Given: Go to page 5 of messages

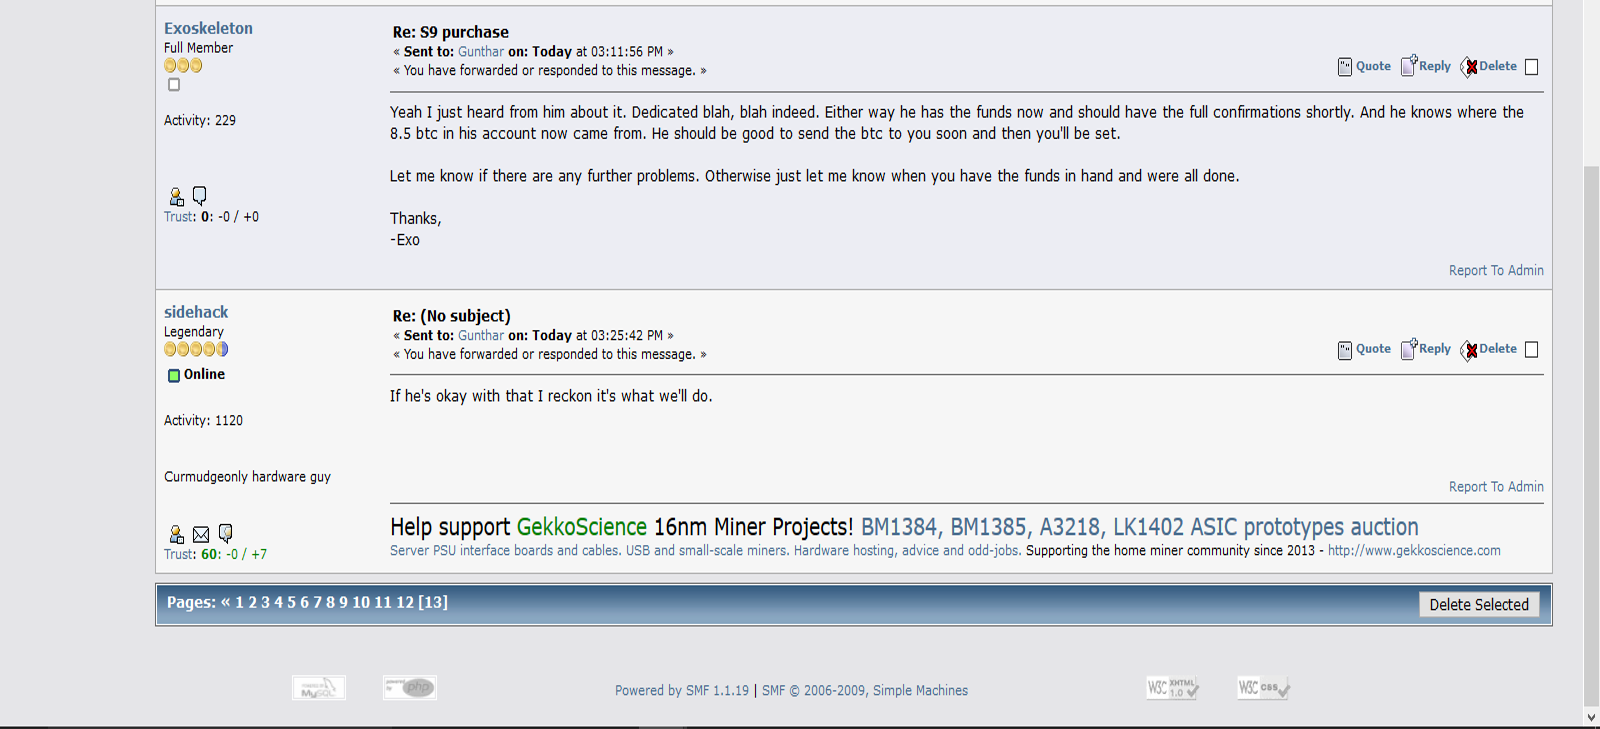Looking at the screenshot, I should tap(291, 602).
